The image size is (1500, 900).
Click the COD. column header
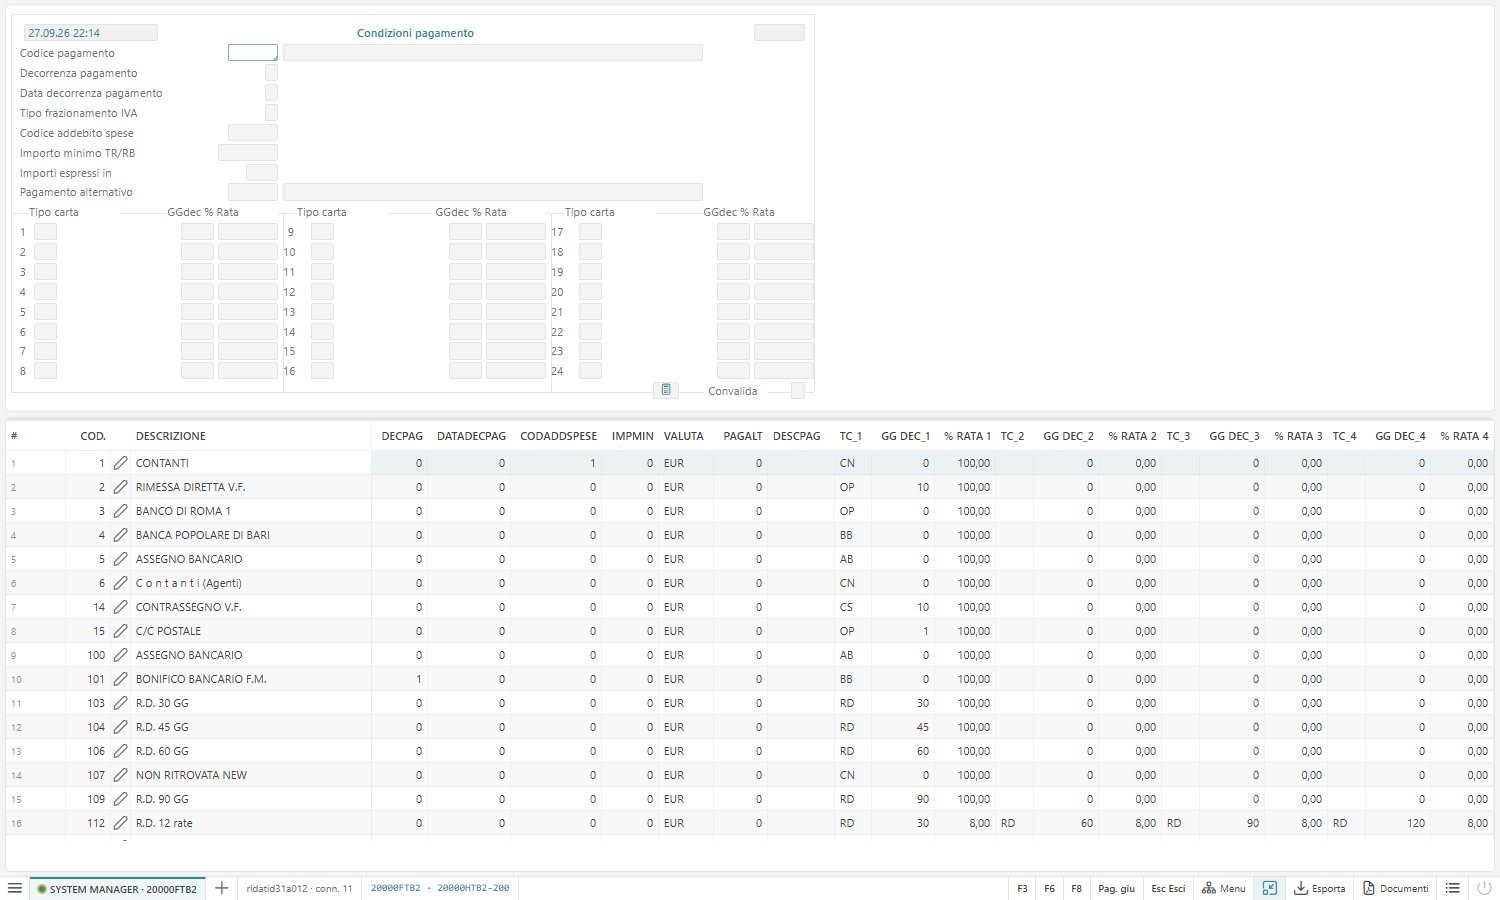[x=93, y=436]
